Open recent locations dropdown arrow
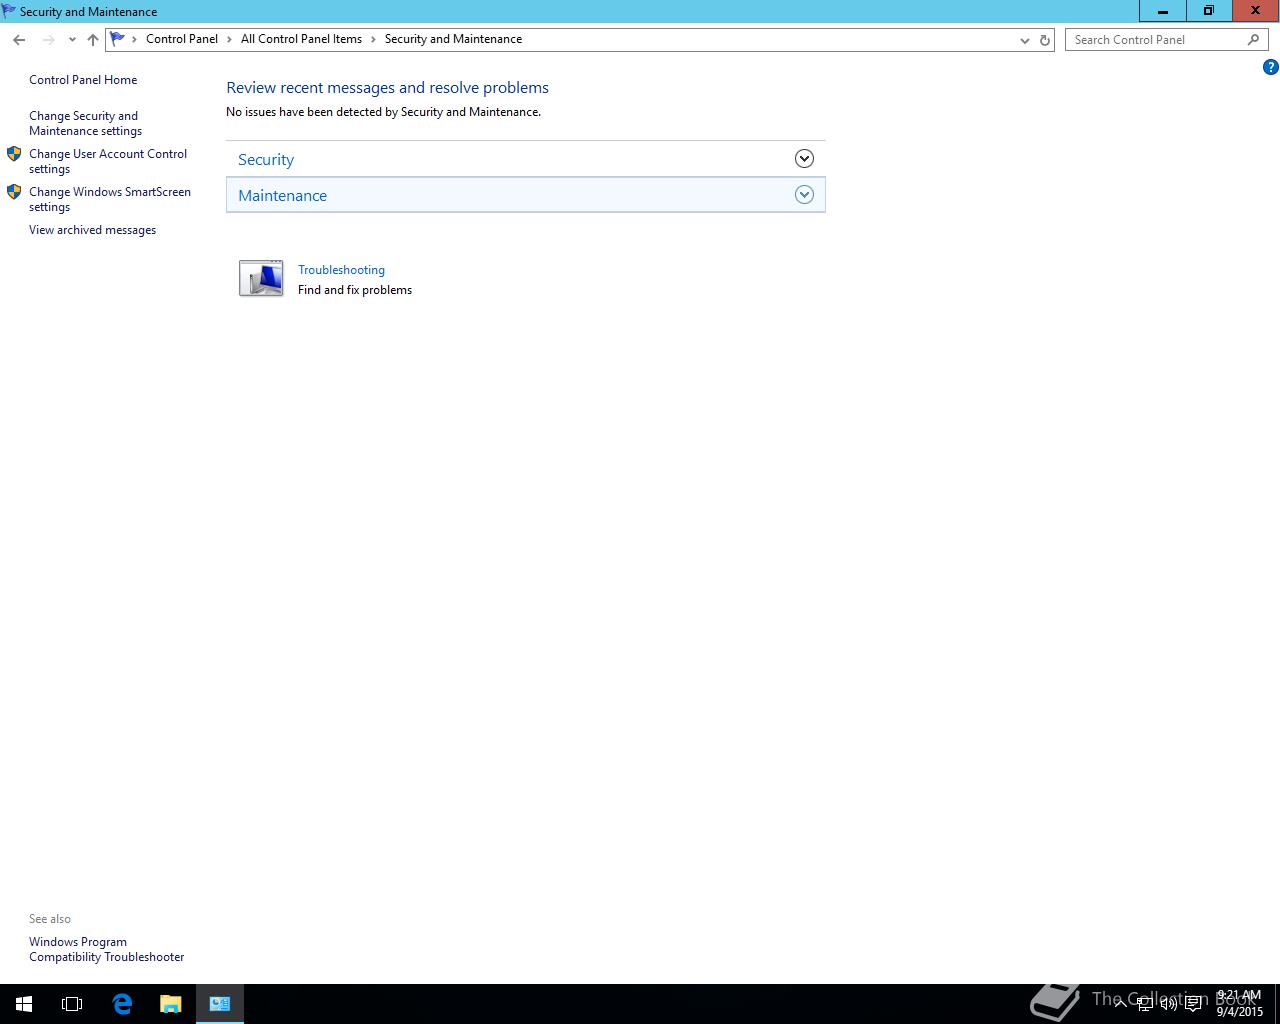 72,40
